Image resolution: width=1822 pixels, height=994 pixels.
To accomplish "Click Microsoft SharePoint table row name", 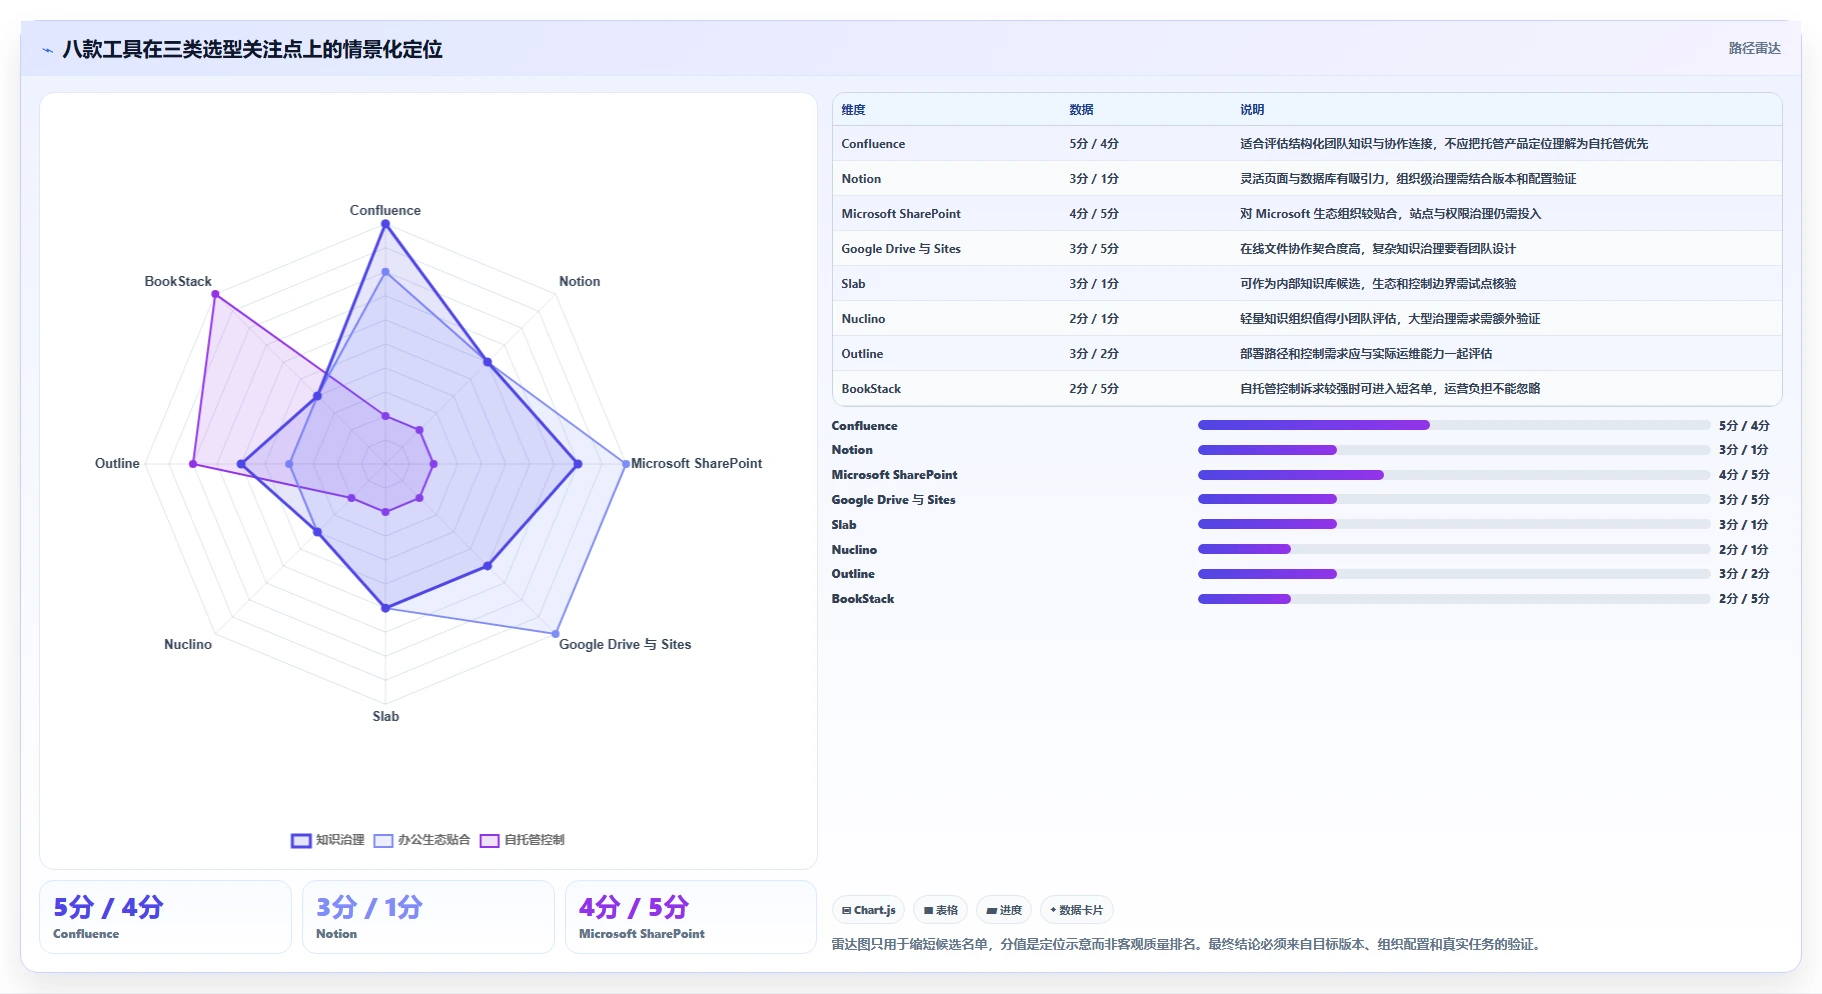I will 901,214.
